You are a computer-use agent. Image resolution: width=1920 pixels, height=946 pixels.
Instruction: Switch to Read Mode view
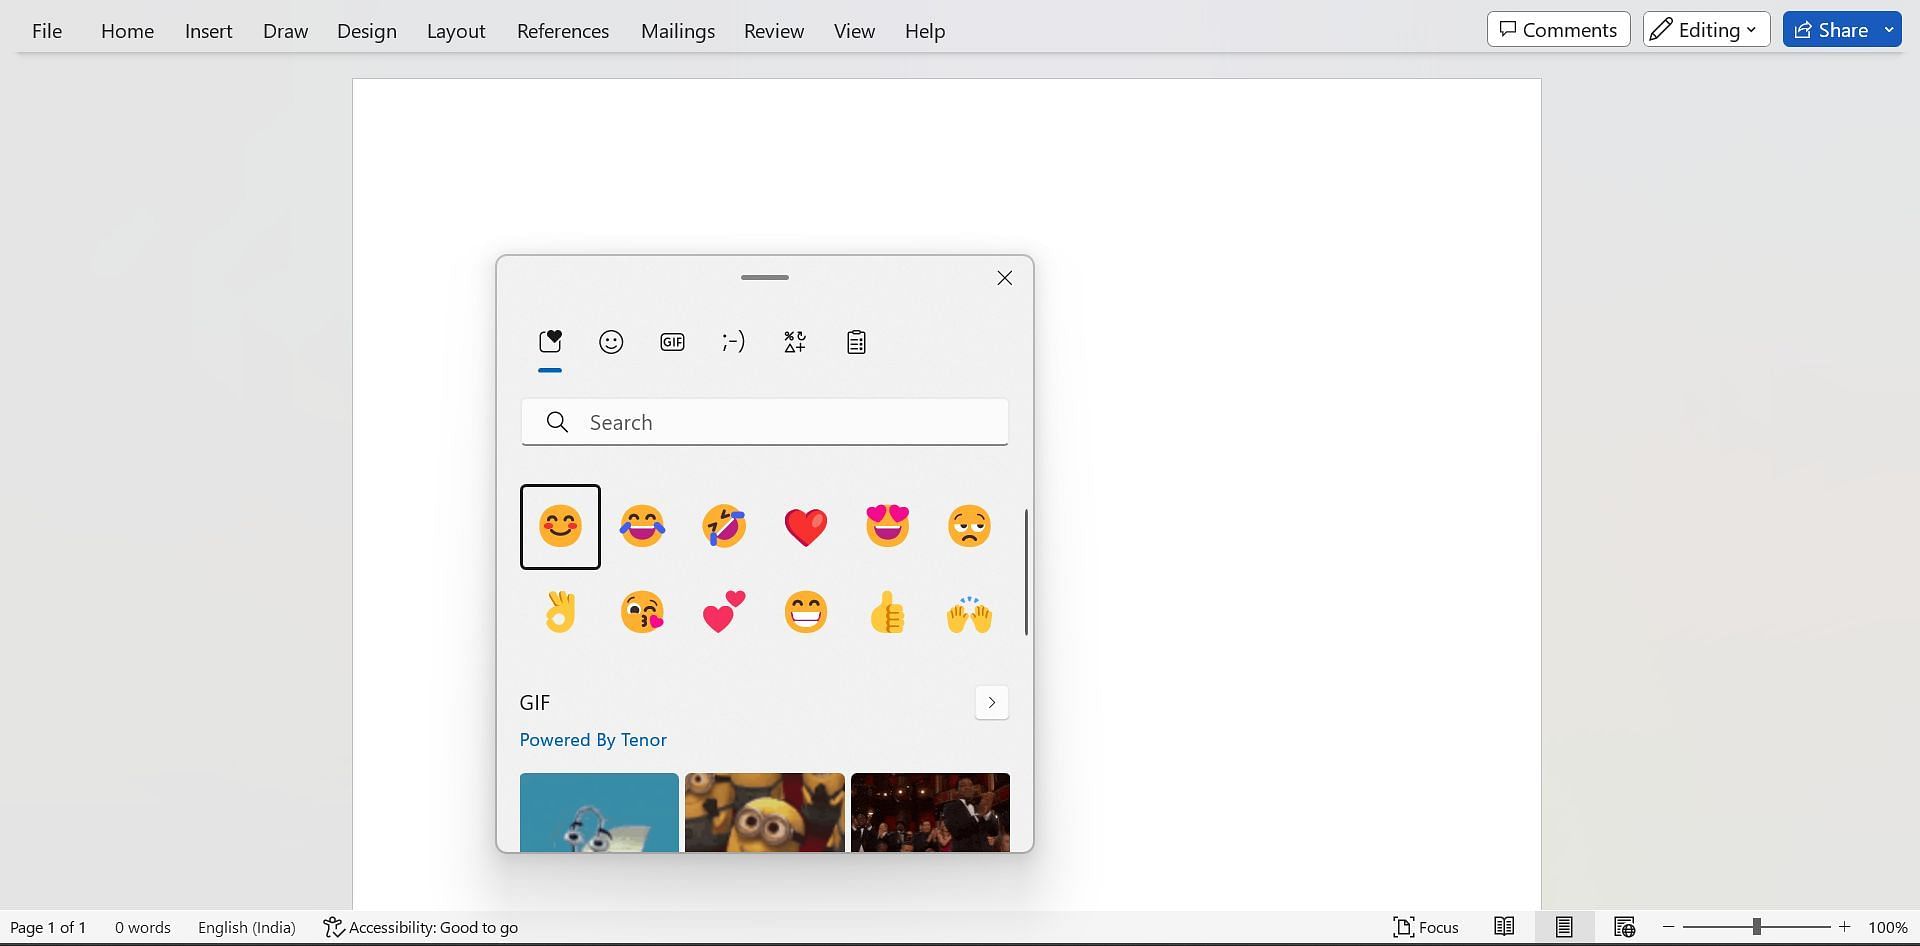[x=1504, y=927]
